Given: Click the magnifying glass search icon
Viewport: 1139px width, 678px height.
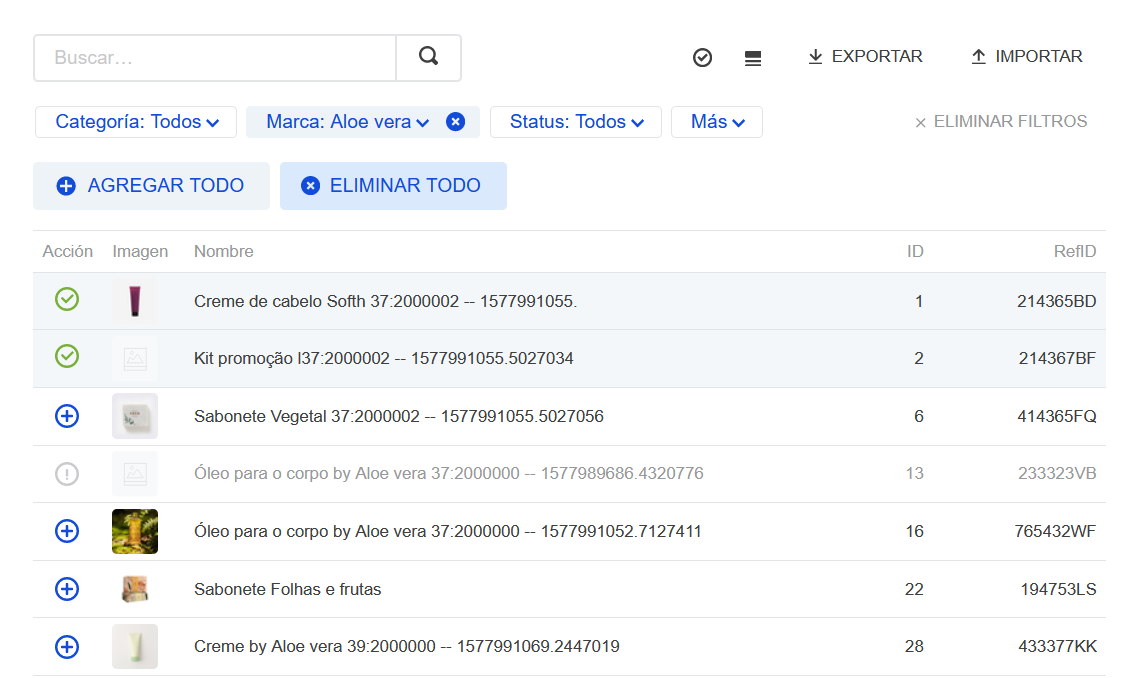Looking at the screenshot, I should (428, 57).
